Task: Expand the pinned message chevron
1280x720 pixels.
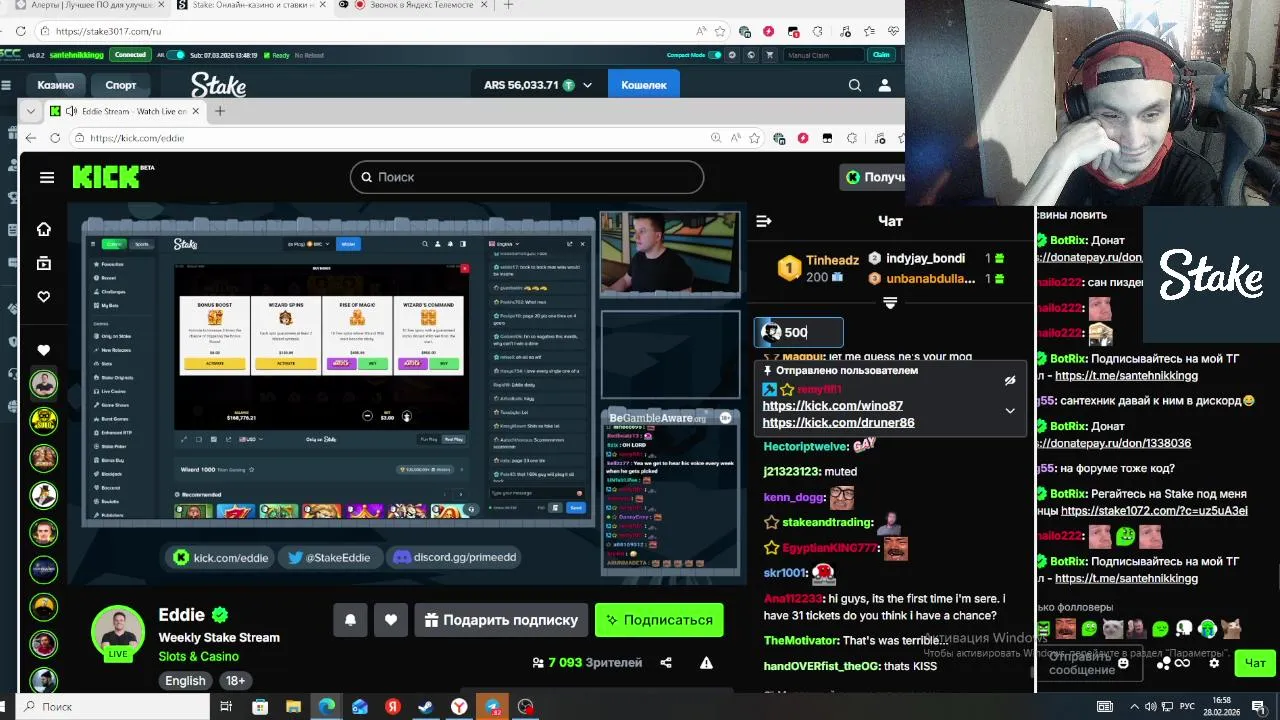Action: [1010, 410]
